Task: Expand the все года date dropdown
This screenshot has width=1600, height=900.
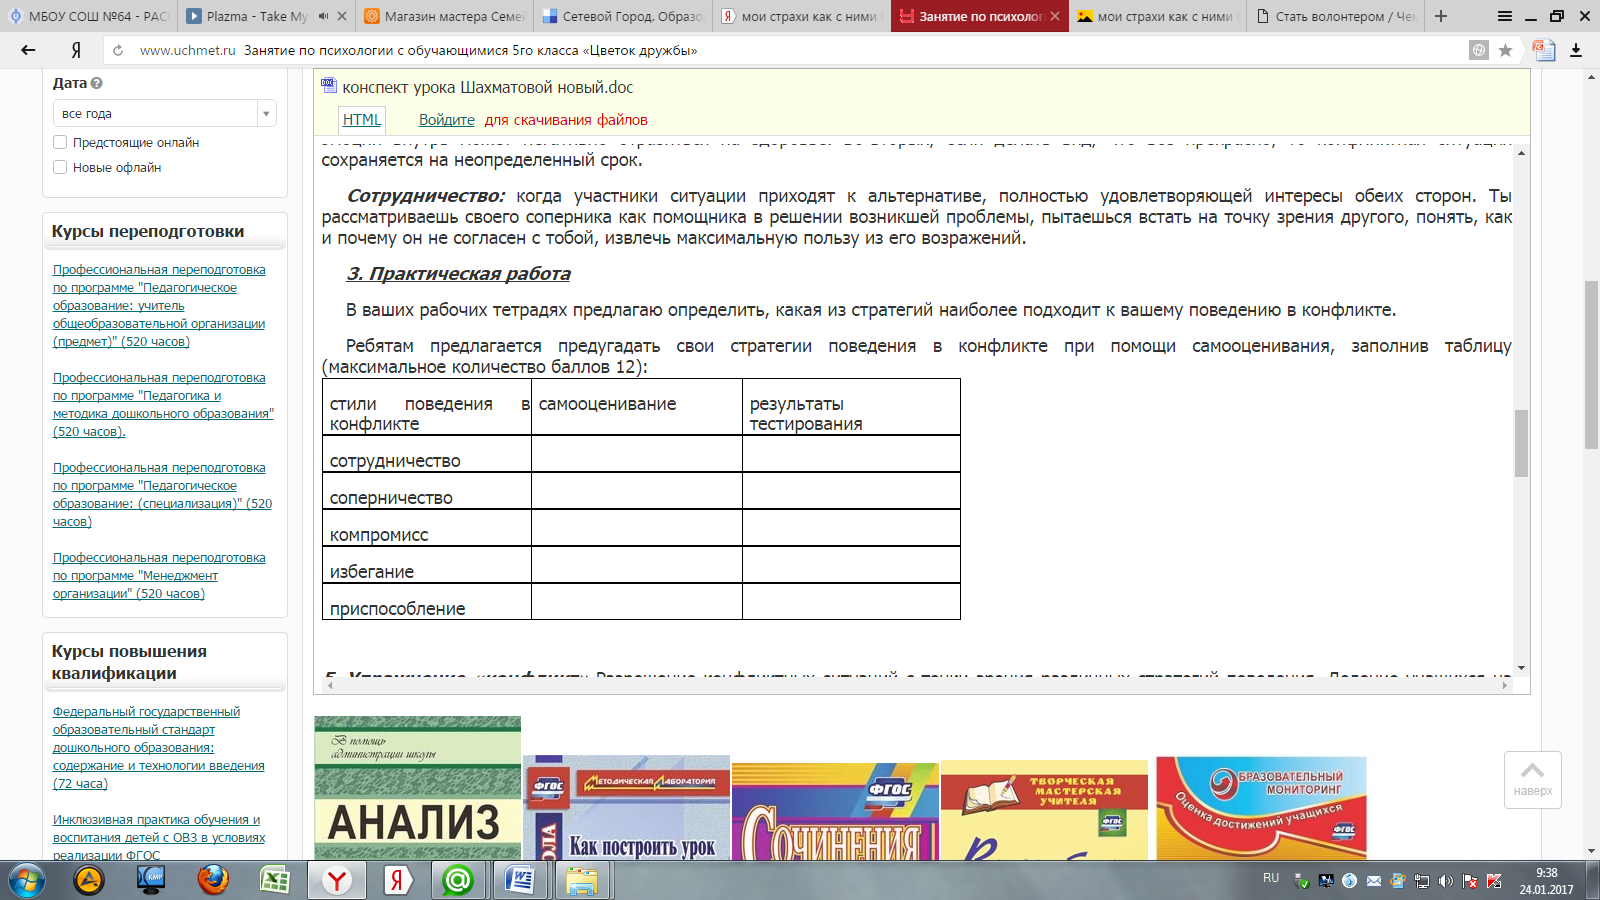Action: pyautogui.click(x=266, y=114)
